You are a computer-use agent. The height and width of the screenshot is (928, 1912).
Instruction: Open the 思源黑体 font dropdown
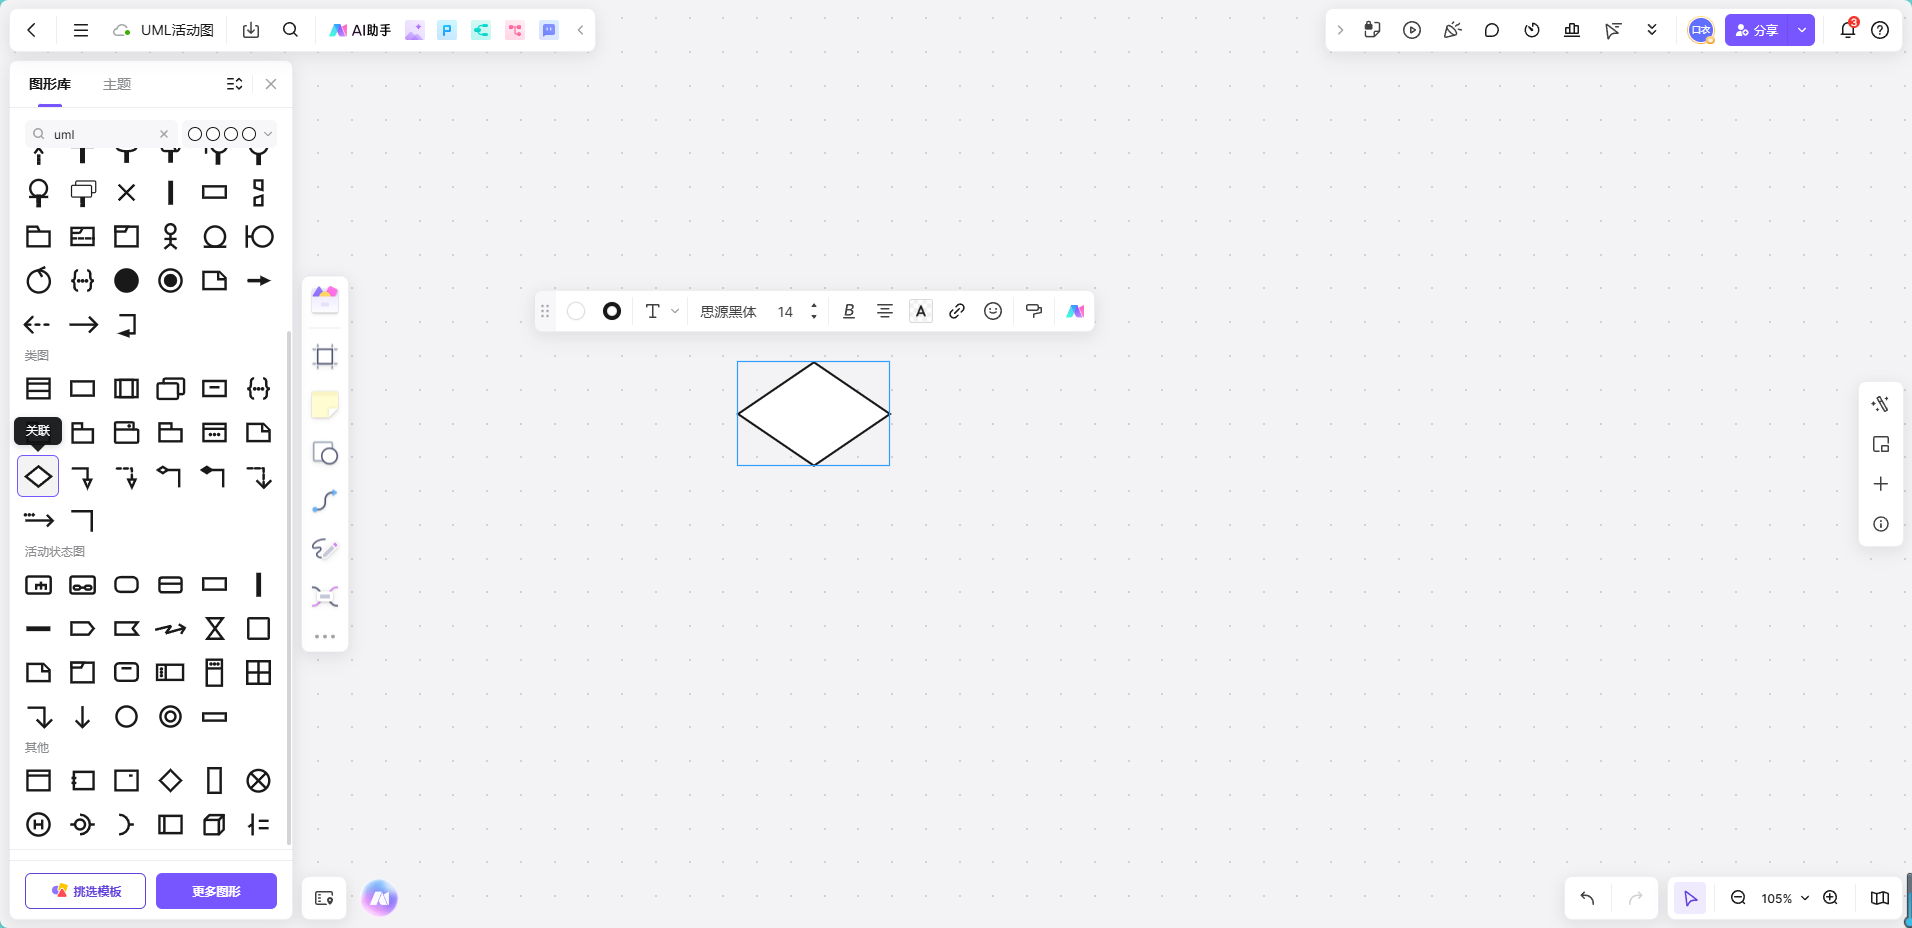[x=729, y=312]
